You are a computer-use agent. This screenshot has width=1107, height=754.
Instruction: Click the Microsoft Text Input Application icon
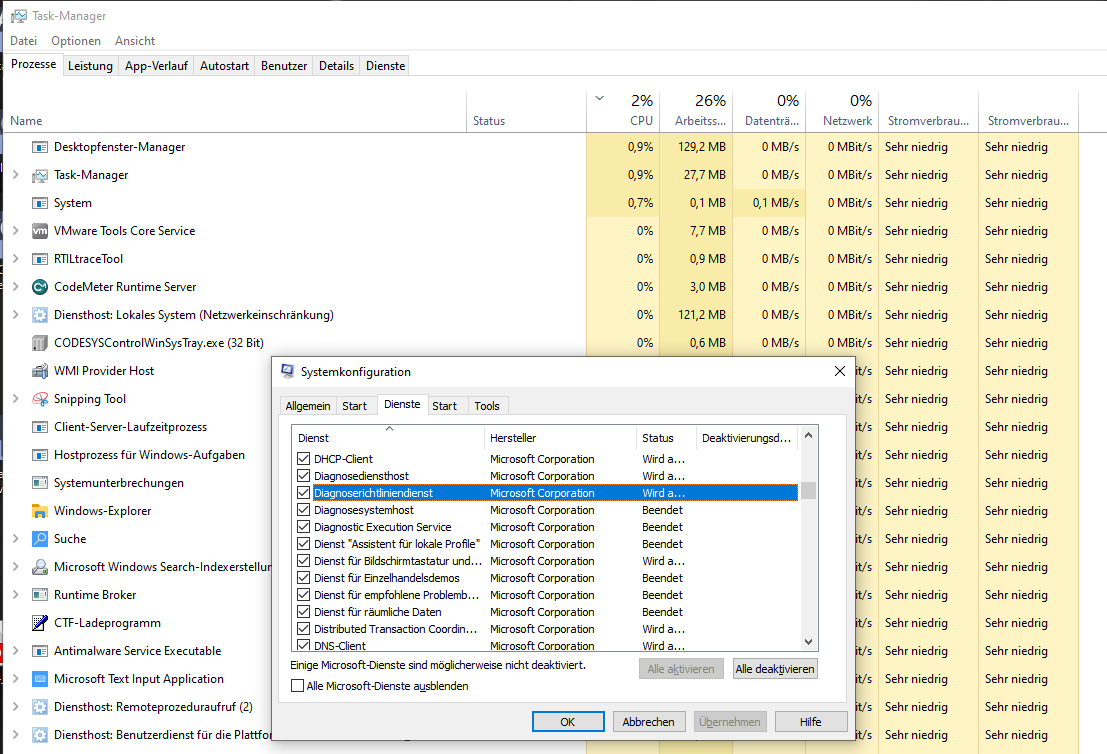pyautogui.click(x=40, y=679)
